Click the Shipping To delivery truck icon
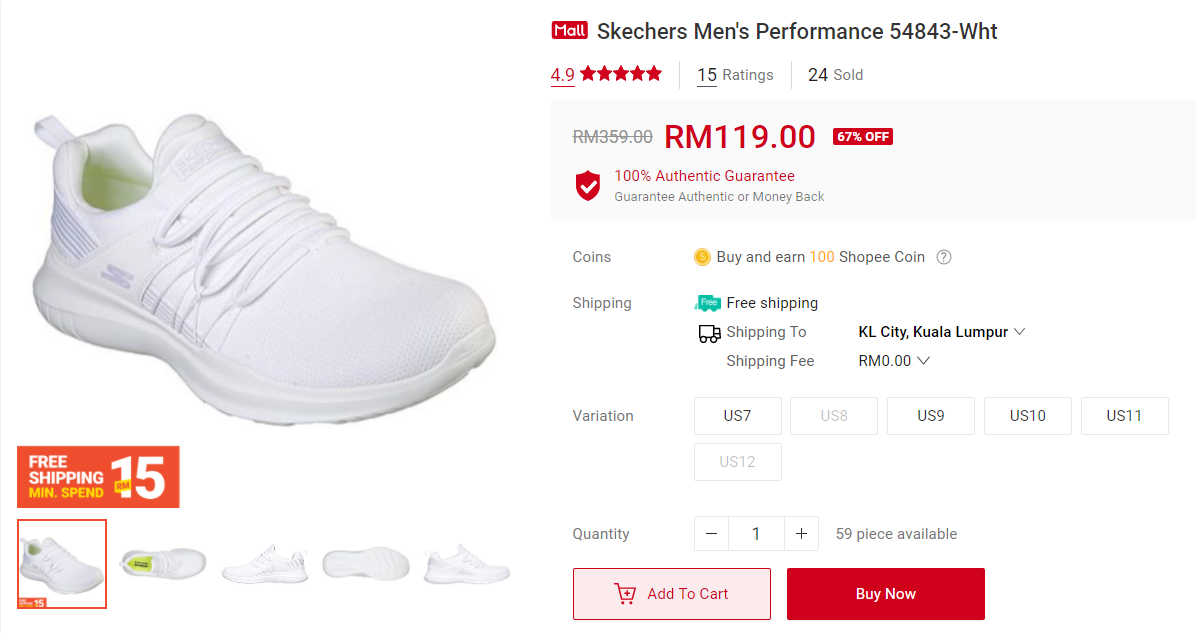This screenshot has height=633, width=1196. coord(709,333)
